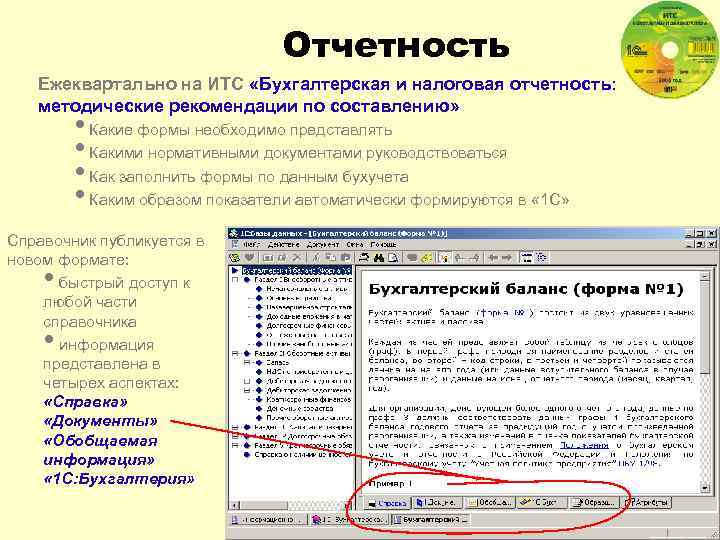Click the Бухгалтерский баланс (форма №1) heading

click(526, 289)
